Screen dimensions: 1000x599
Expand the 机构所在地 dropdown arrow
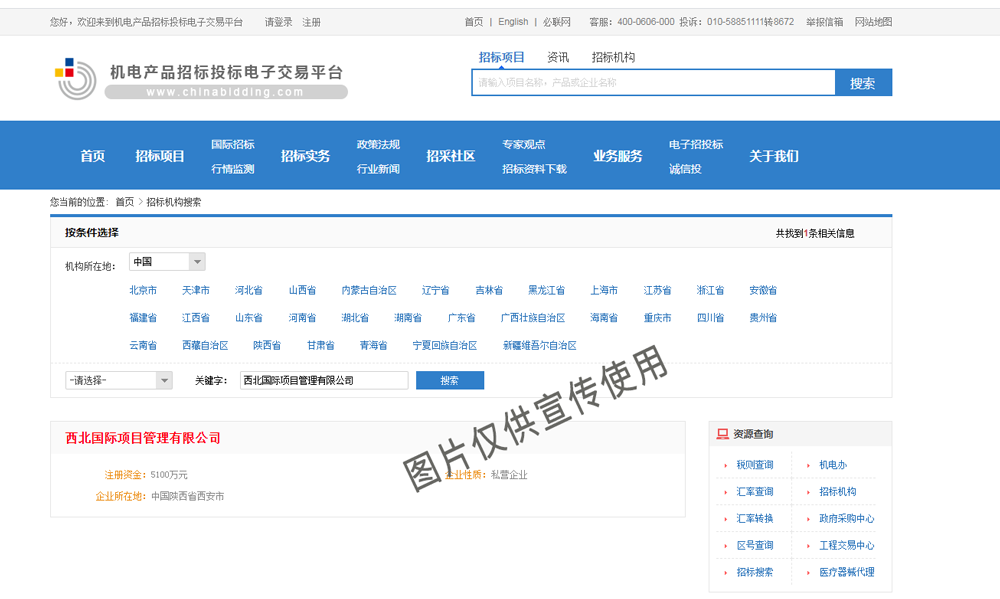[196, 260]
